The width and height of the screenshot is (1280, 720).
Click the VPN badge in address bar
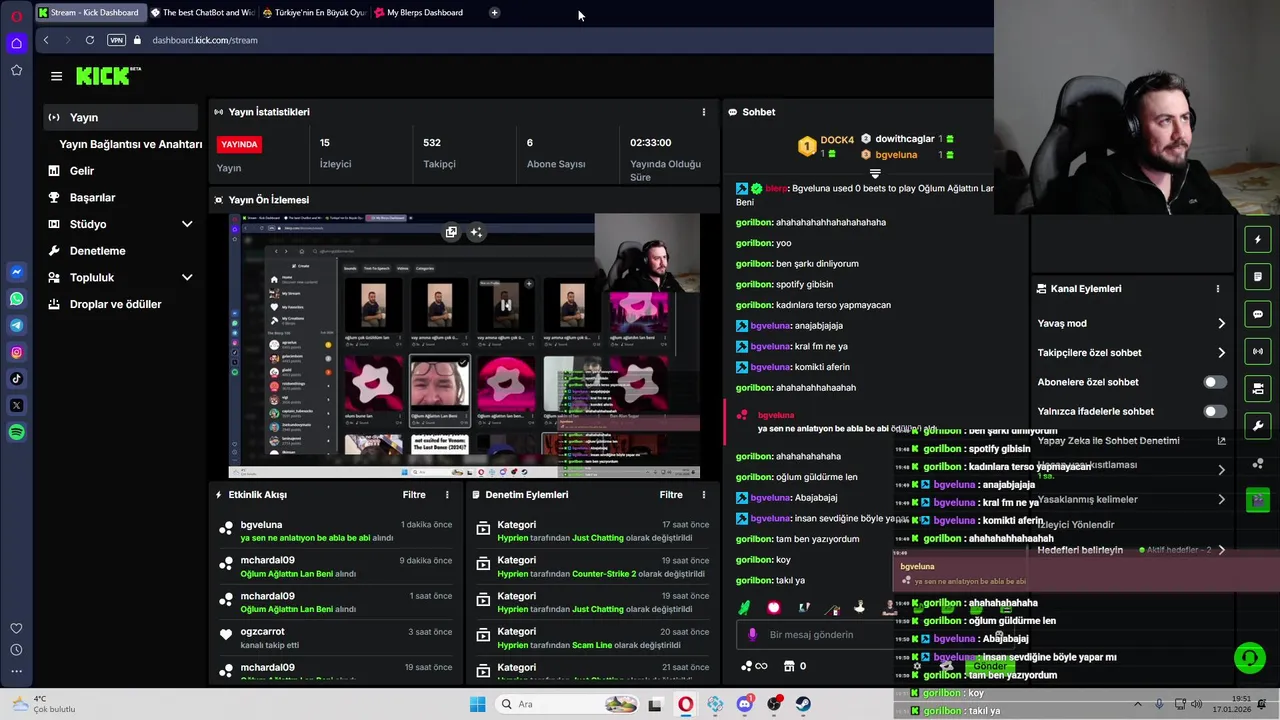tap(116, 40)
